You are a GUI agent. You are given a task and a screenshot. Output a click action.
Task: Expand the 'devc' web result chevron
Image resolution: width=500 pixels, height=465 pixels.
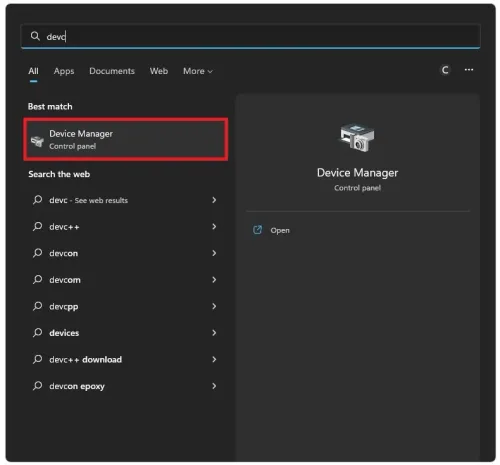coord(214,200)
